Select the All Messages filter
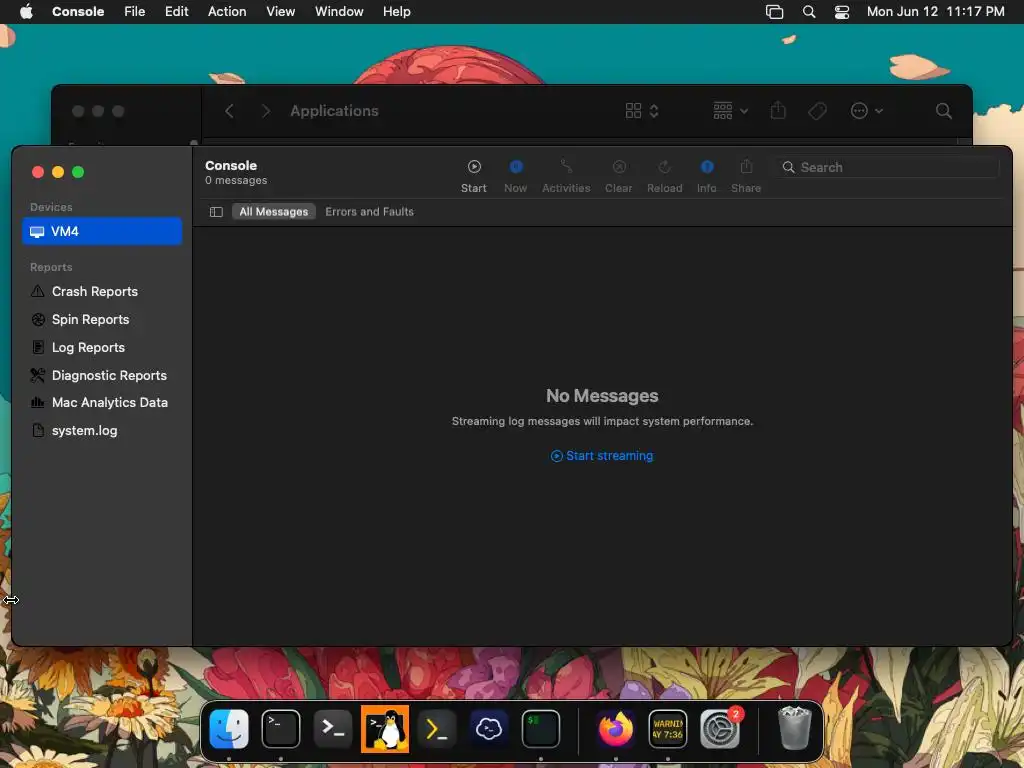Image resolution: width=1024 pixels, height=768 pixels. click(274, 212)
